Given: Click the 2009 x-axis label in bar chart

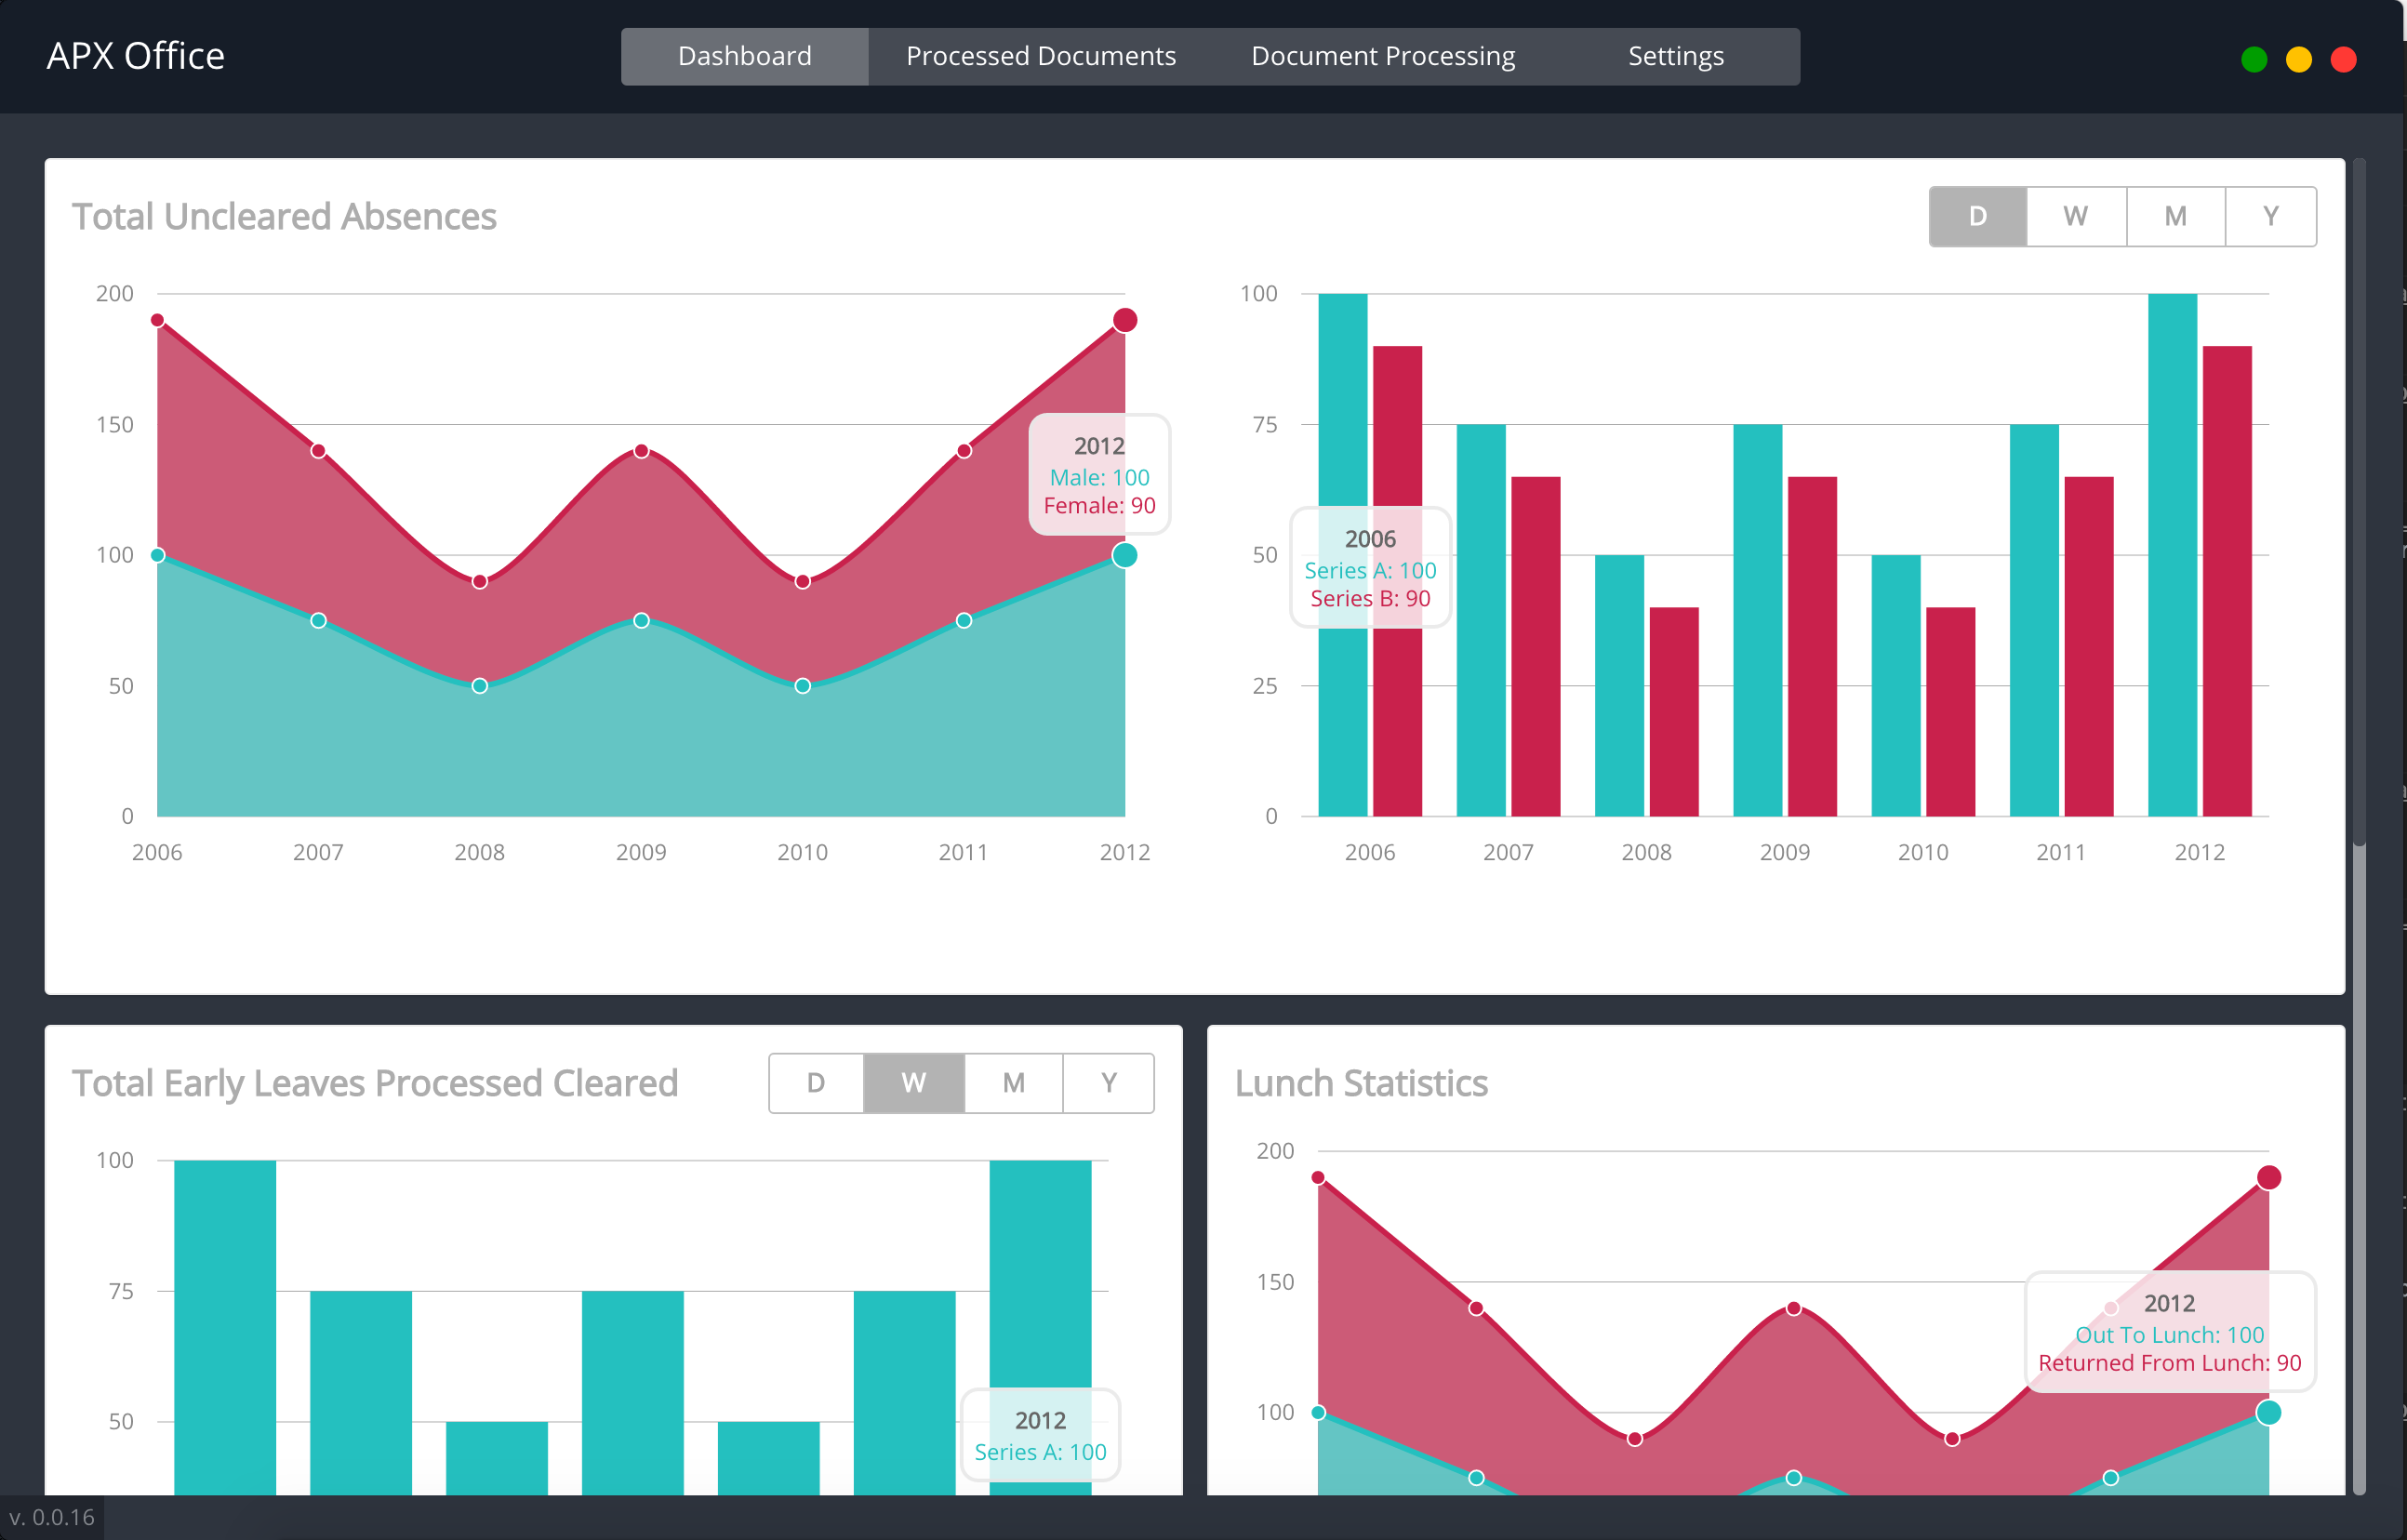Looking at the screenshot, I should [1785, 853].
